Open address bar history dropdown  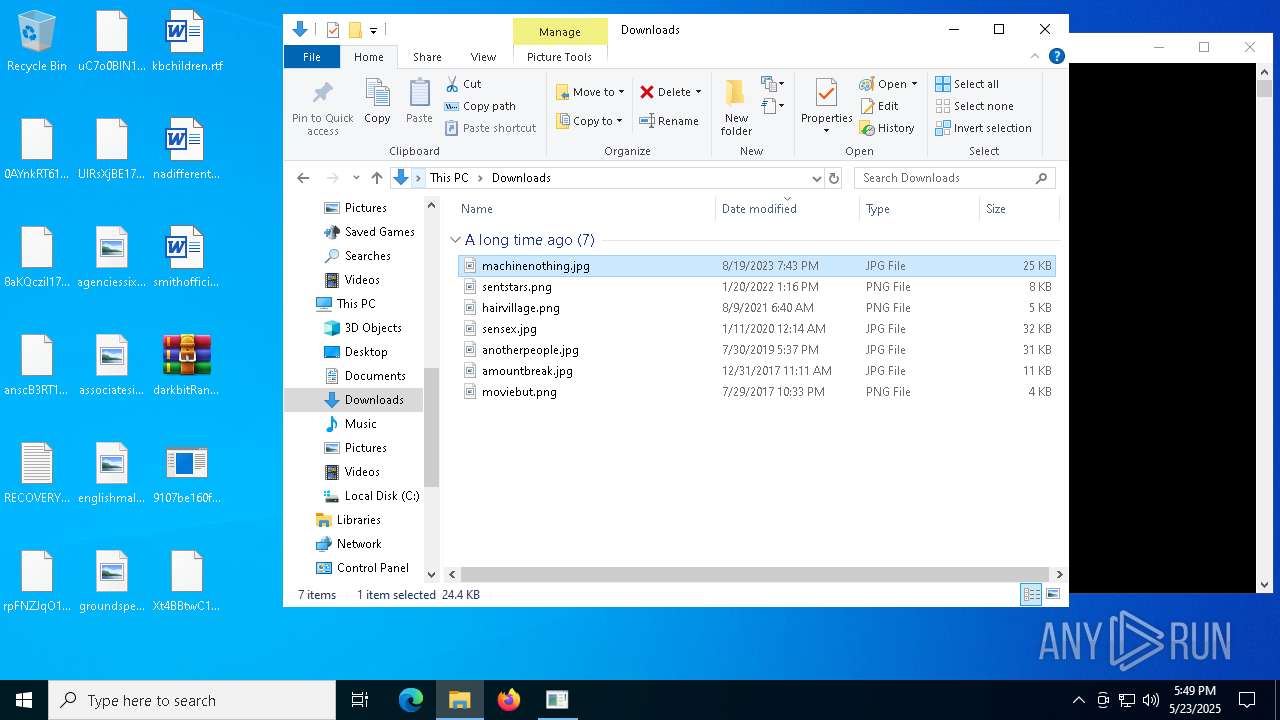coord(817,178)
